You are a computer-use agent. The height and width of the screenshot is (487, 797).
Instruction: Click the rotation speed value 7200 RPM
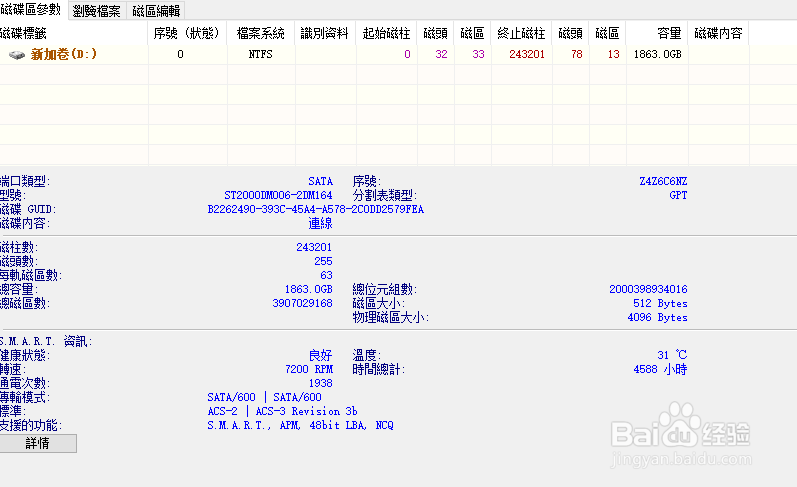coord(309,369)
